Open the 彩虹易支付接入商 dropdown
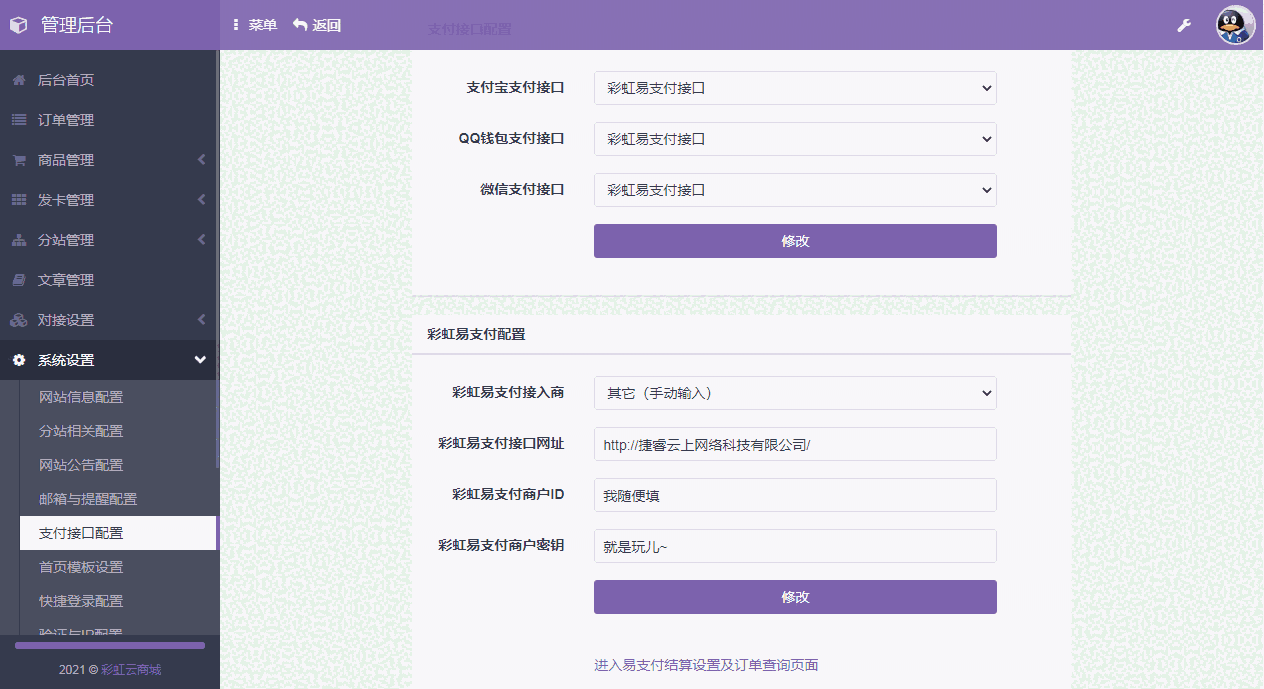 [x=795, y=393]
